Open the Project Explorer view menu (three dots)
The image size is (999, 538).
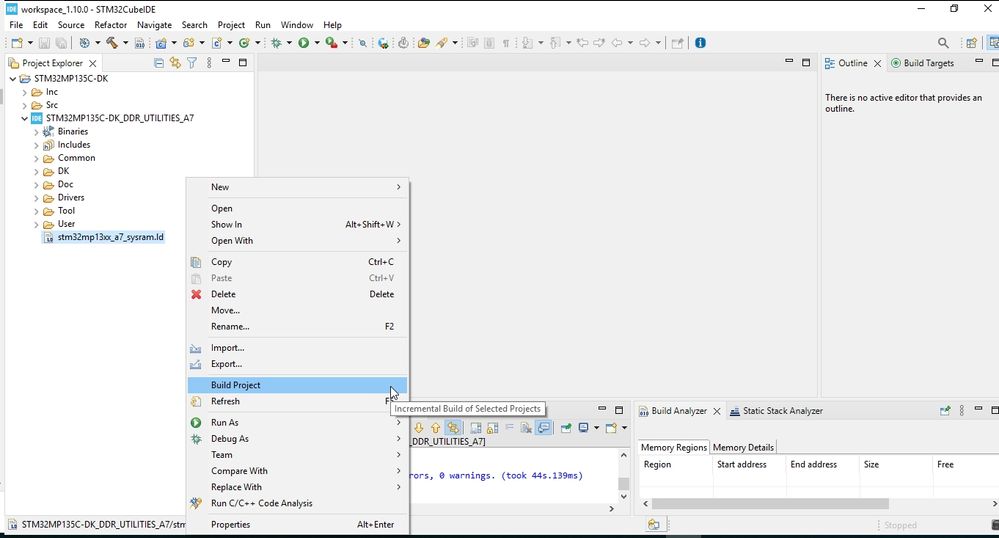[x=209, y=62]
